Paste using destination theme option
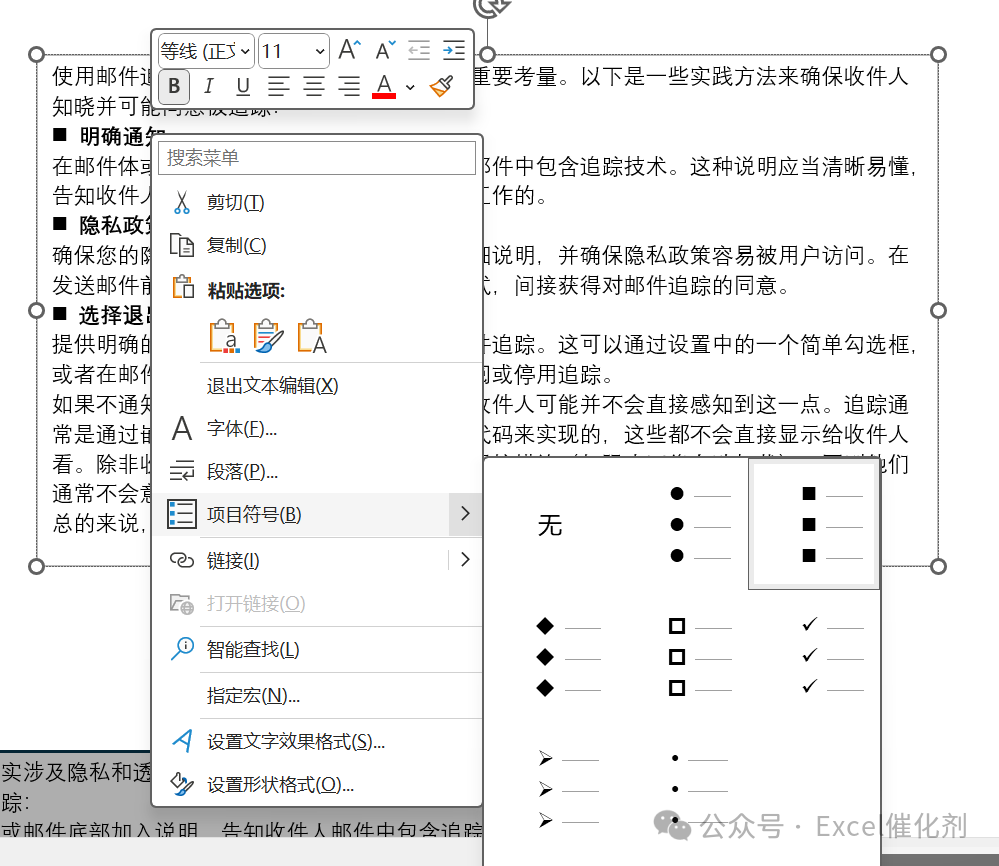Screen dimensions: 999x866 (225, 336)
